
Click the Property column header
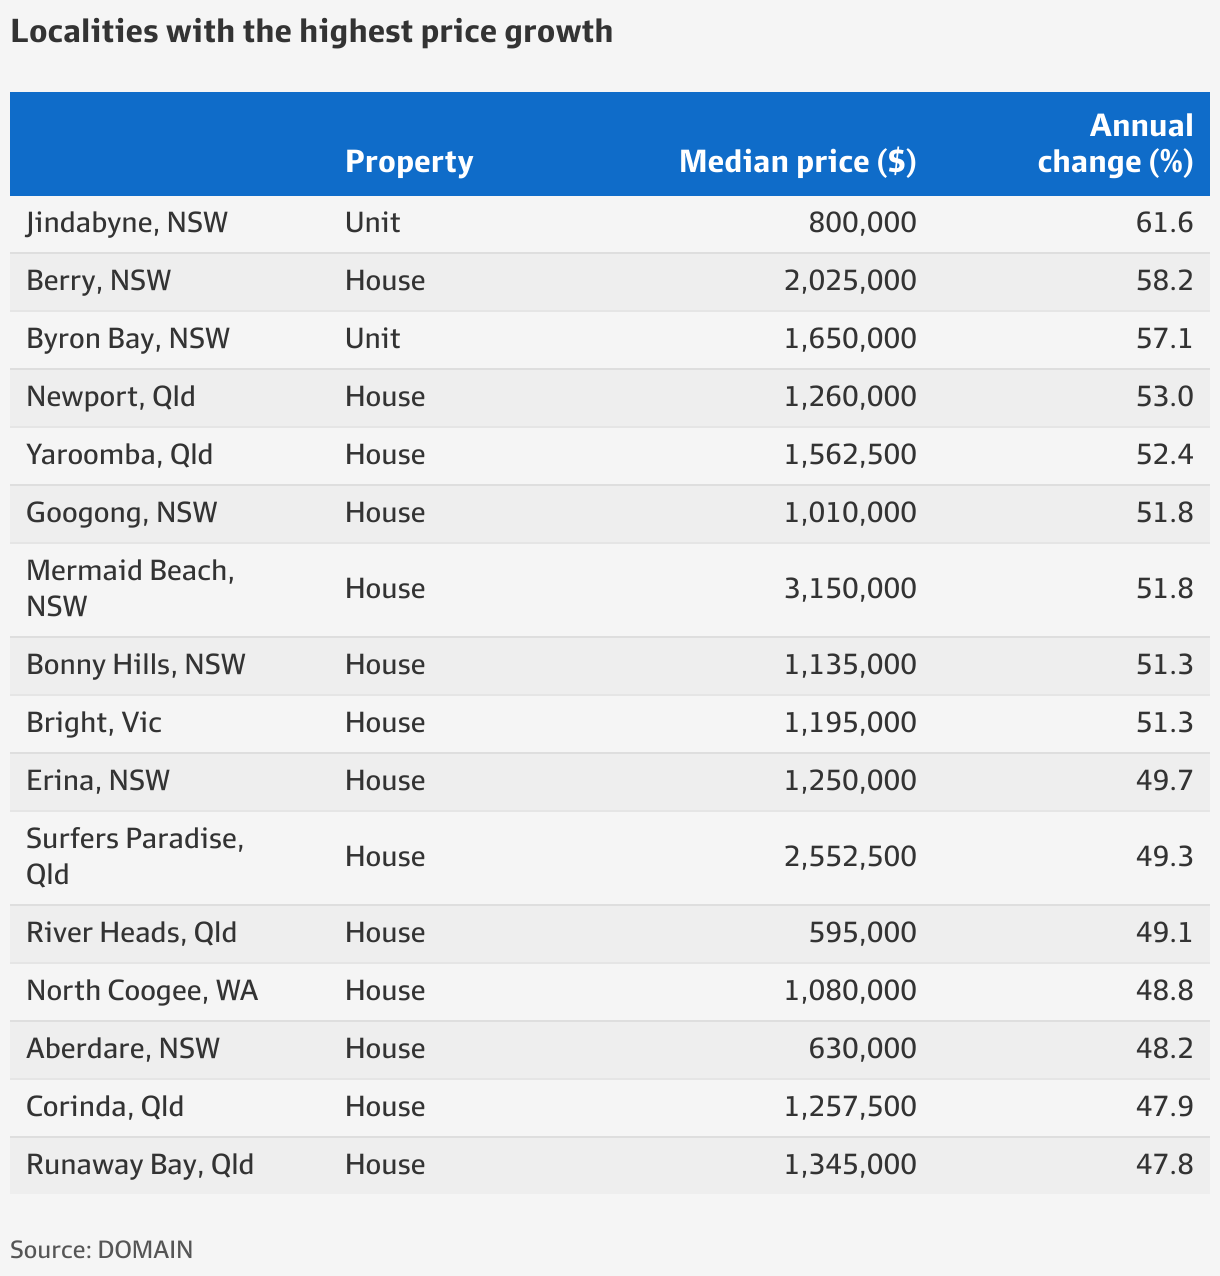tap(409, 162)
